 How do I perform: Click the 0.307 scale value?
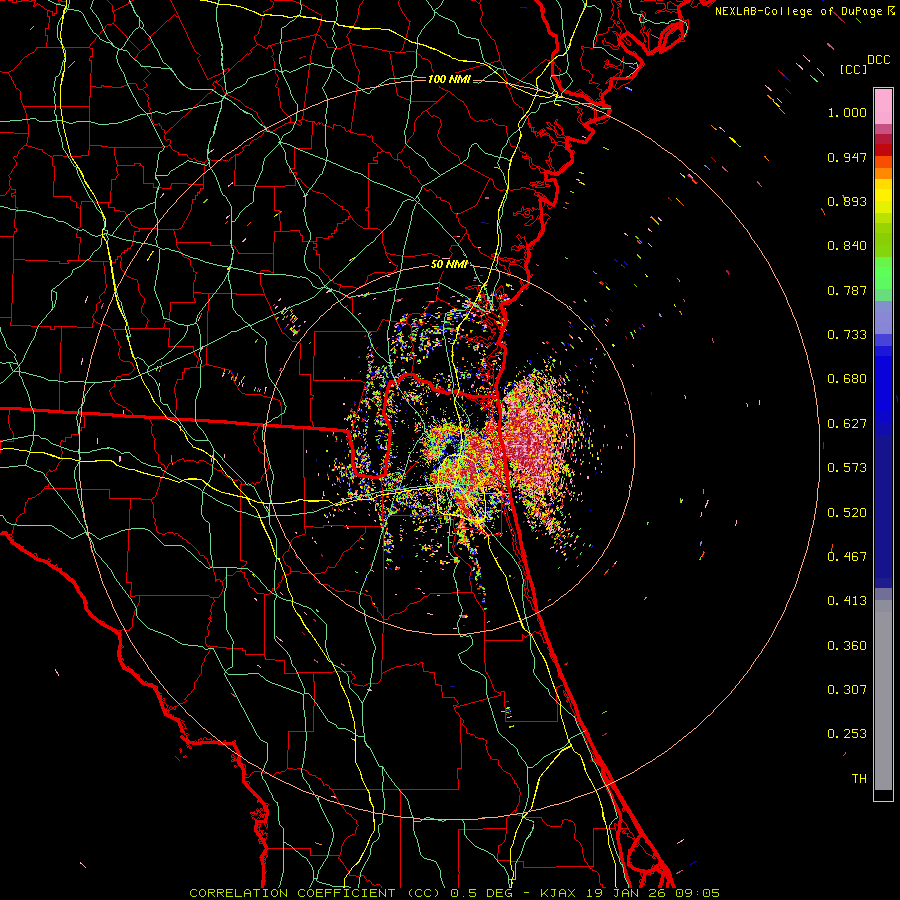pos(847,690)
